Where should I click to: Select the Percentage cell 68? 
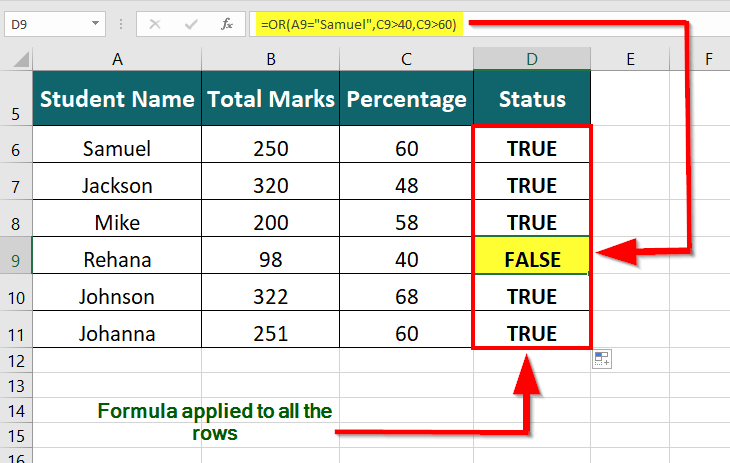(x=406, y=293)
